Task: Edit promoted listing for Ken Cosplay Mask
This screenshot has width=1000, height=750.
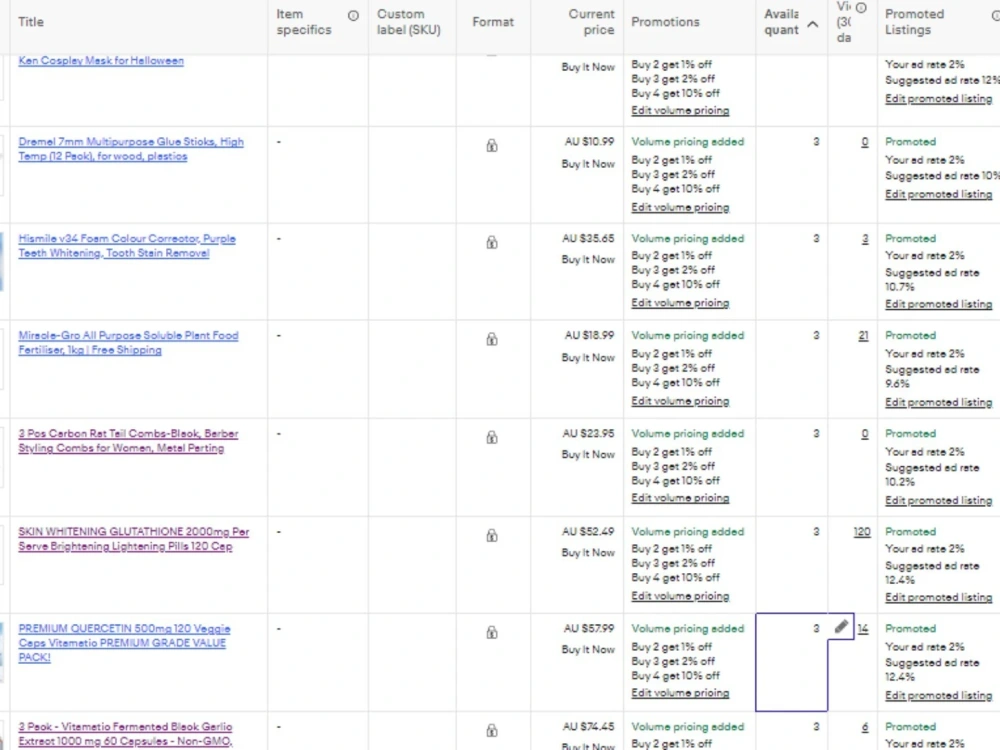Action: [x=938, y=99]
